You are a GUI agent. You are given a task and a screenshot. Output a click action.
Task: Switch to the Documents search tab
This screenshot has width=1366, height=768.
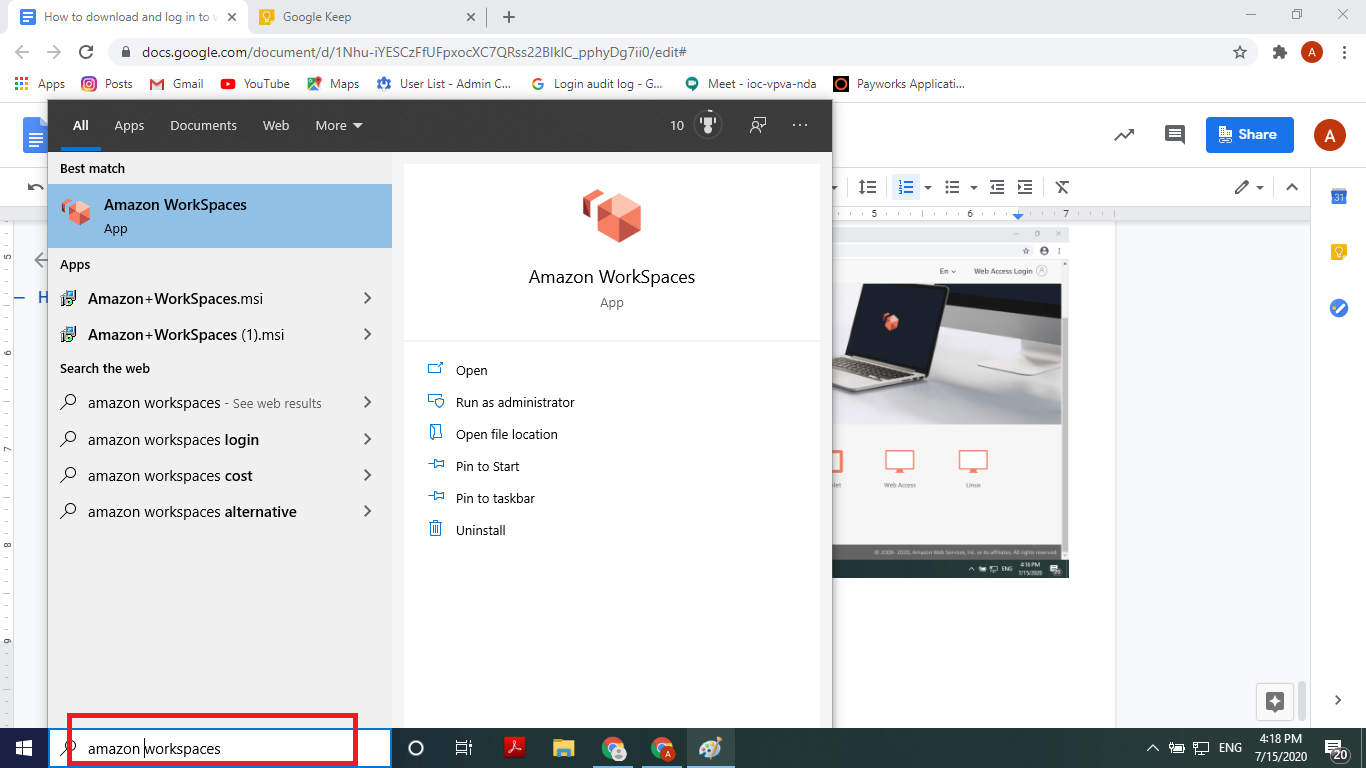pos(204,125)
